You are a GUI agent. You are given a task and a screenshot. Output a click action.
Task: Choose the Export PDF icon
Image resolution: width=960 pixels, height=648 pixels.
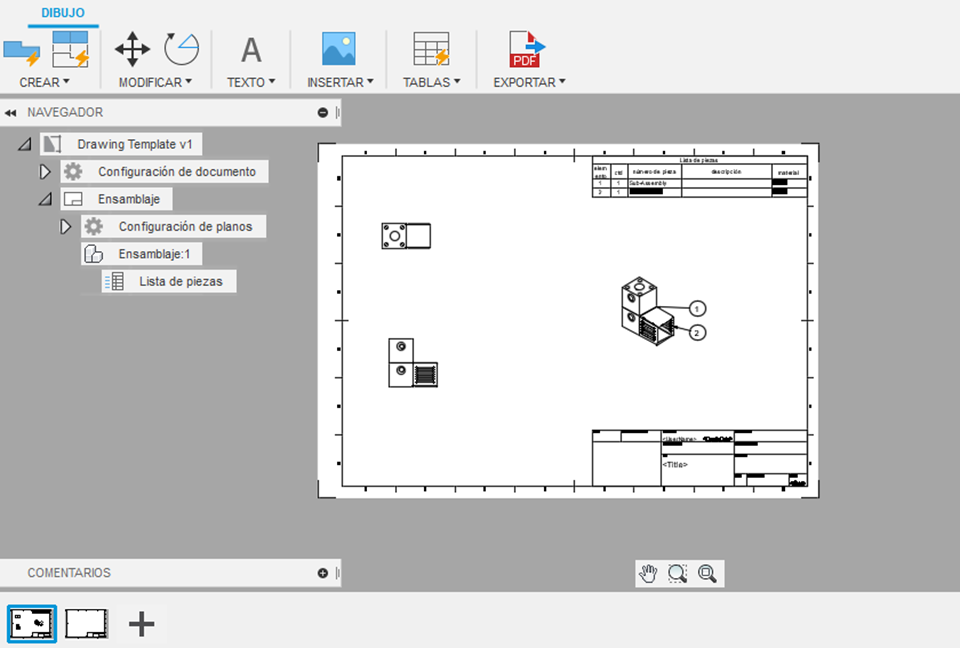pyautogui.click(x=527, y=49)
